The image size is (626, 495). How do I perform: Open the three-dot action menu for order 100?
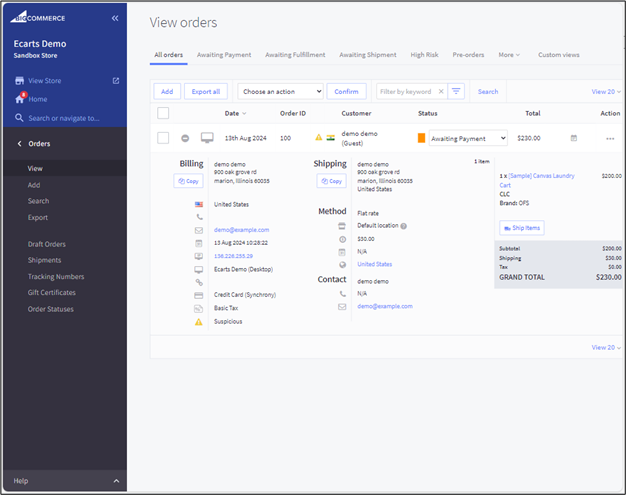(x=610, y=139)
